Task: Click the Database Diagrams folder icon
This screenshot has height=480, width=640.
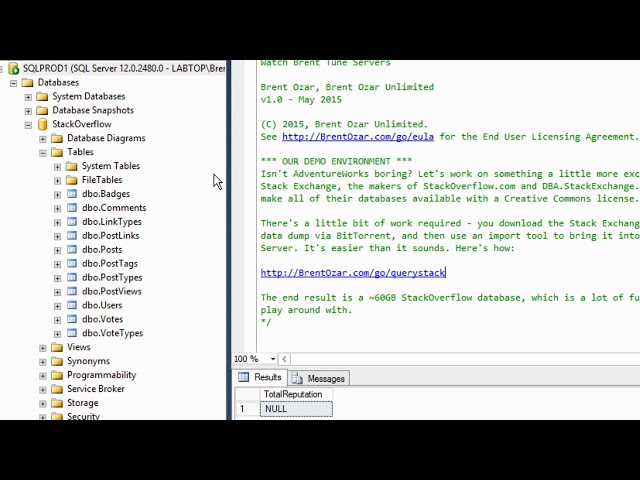Action: [57, 138]
